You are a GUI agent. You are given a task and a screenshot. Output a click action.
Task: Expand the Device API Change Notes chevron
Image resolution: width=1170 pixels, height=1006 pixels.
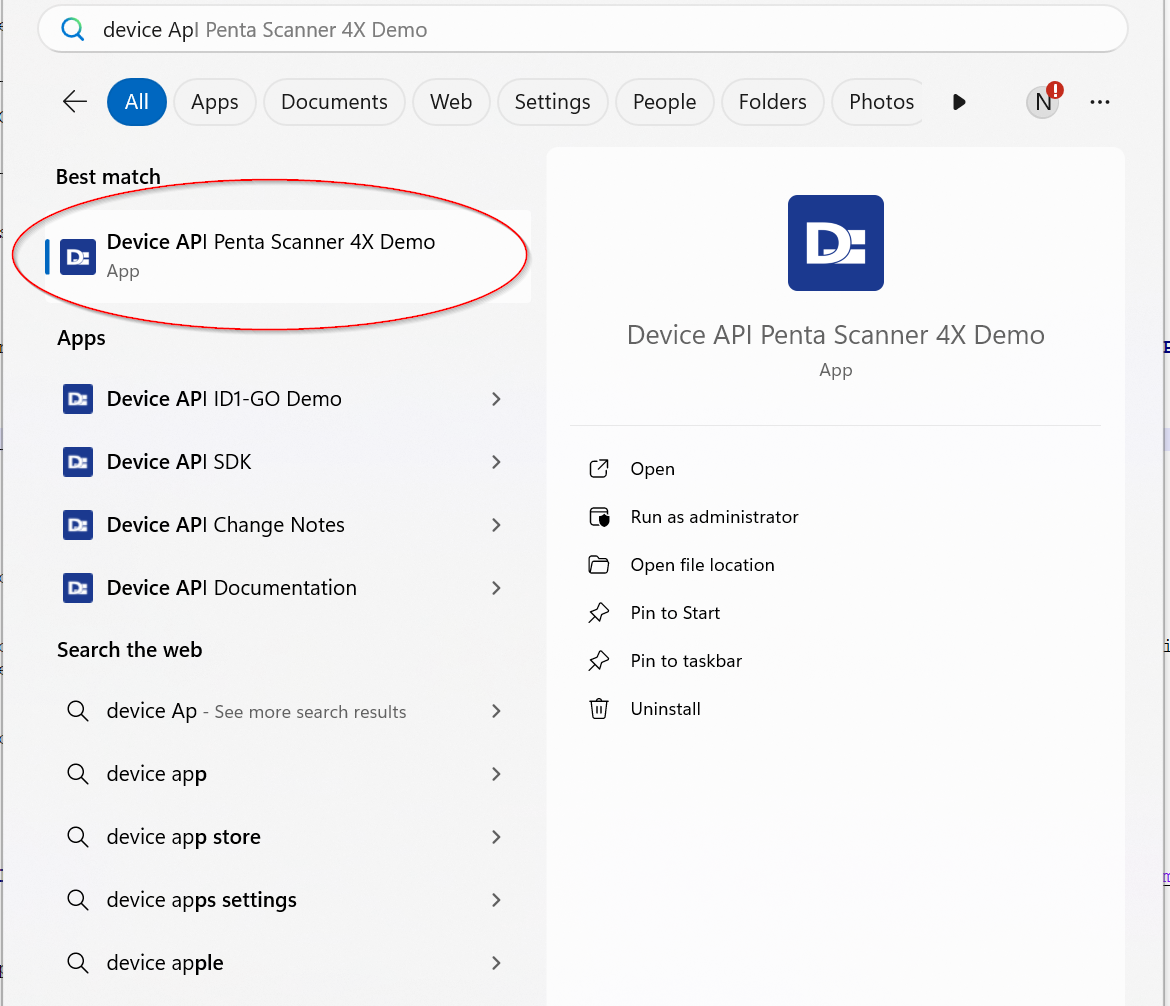tap(496, 525)
